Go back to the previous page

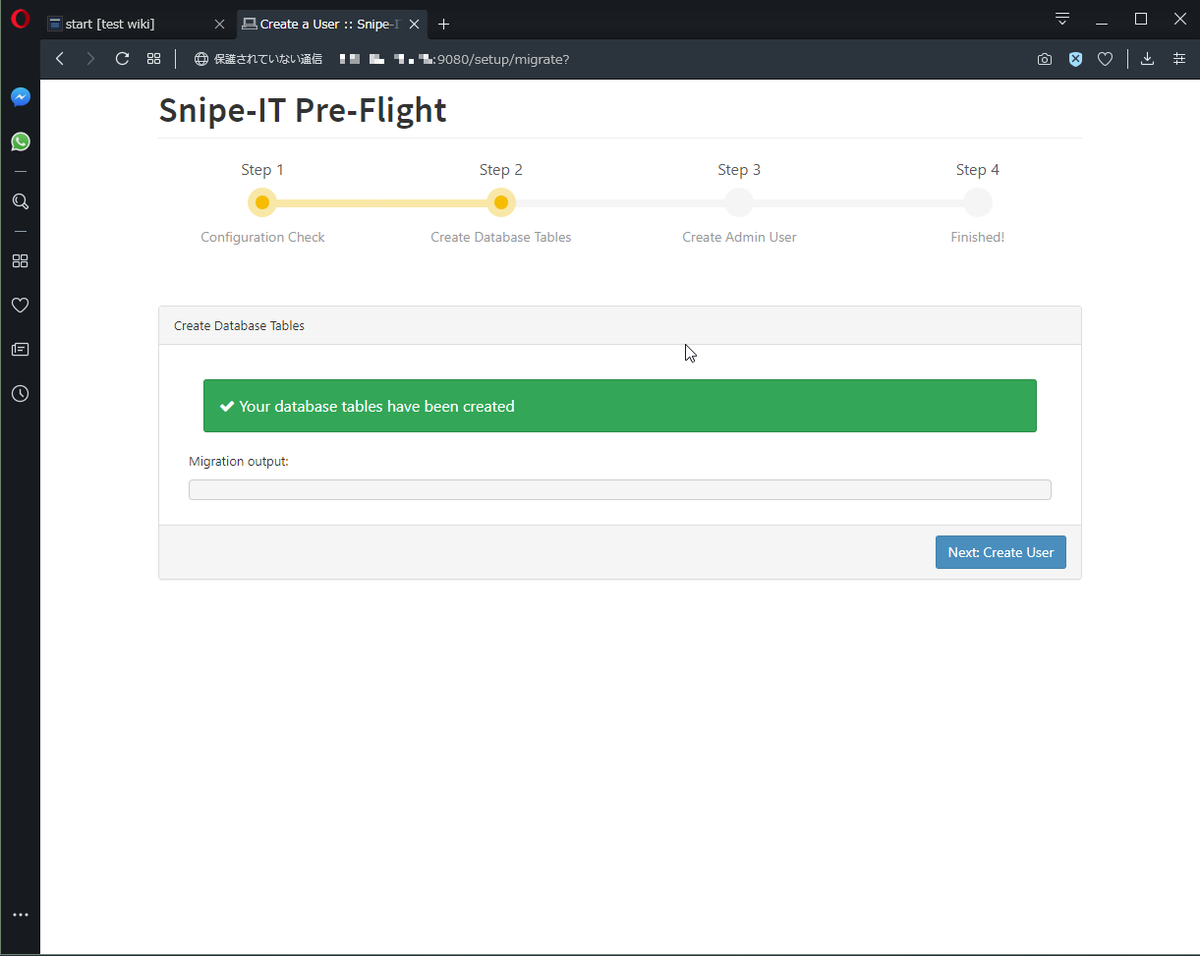tap(60, 59)
